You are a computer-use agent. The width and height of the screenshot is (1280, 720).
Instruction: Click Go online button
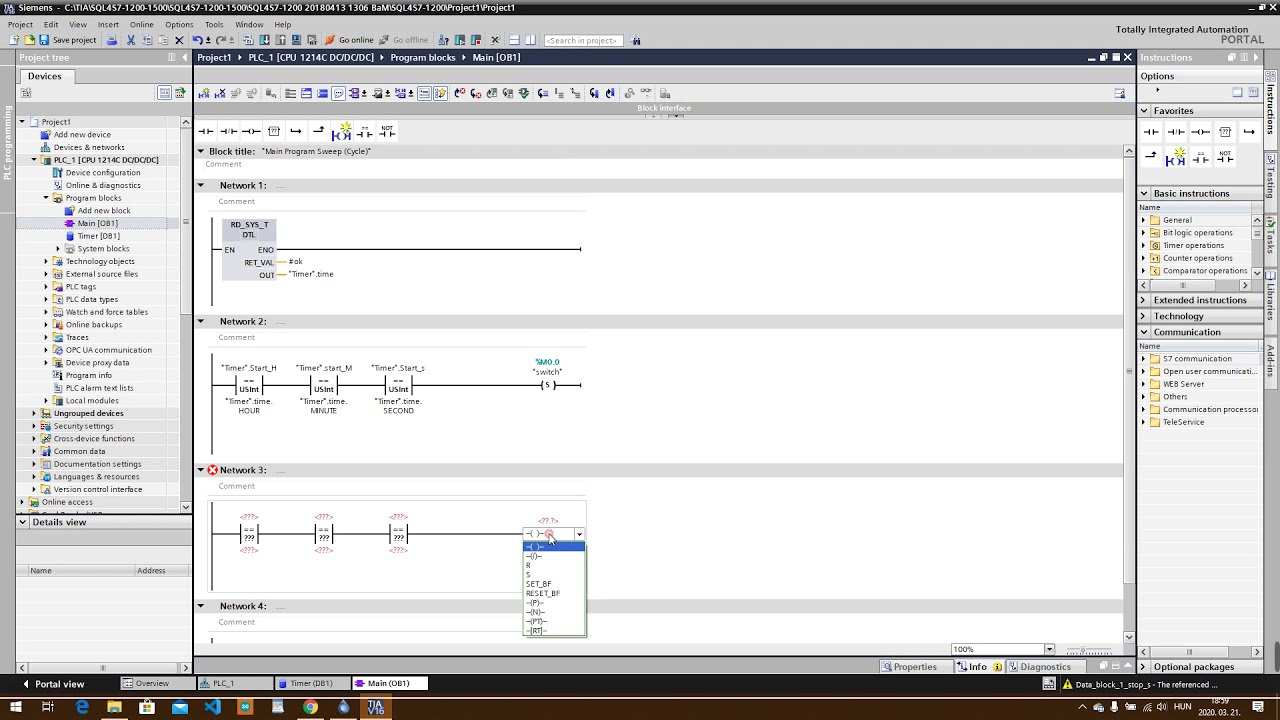coord(349,40)
